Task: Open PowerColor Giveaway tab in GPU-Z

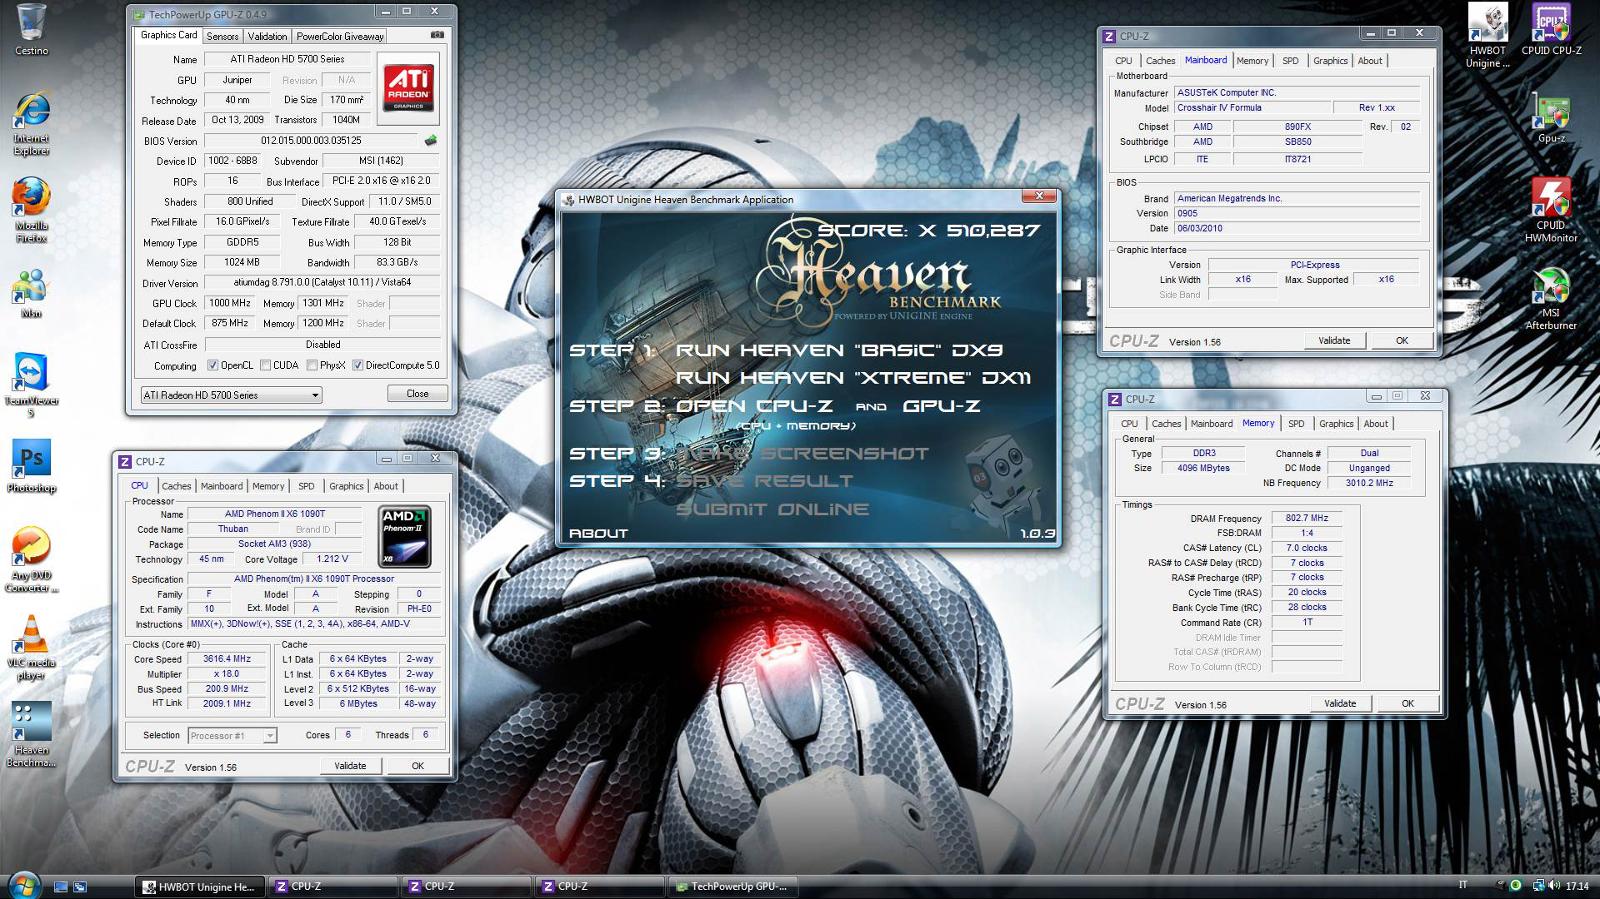Action: 340,36
